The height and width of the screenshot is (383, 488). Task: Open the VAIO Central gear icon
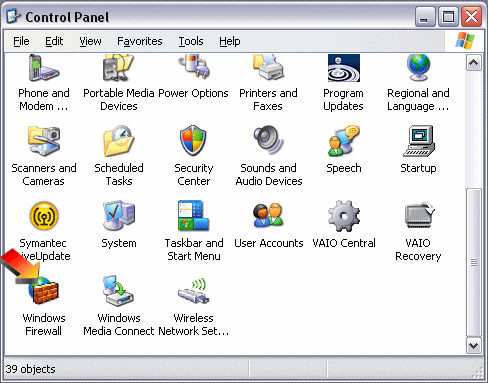pos(344,216)
